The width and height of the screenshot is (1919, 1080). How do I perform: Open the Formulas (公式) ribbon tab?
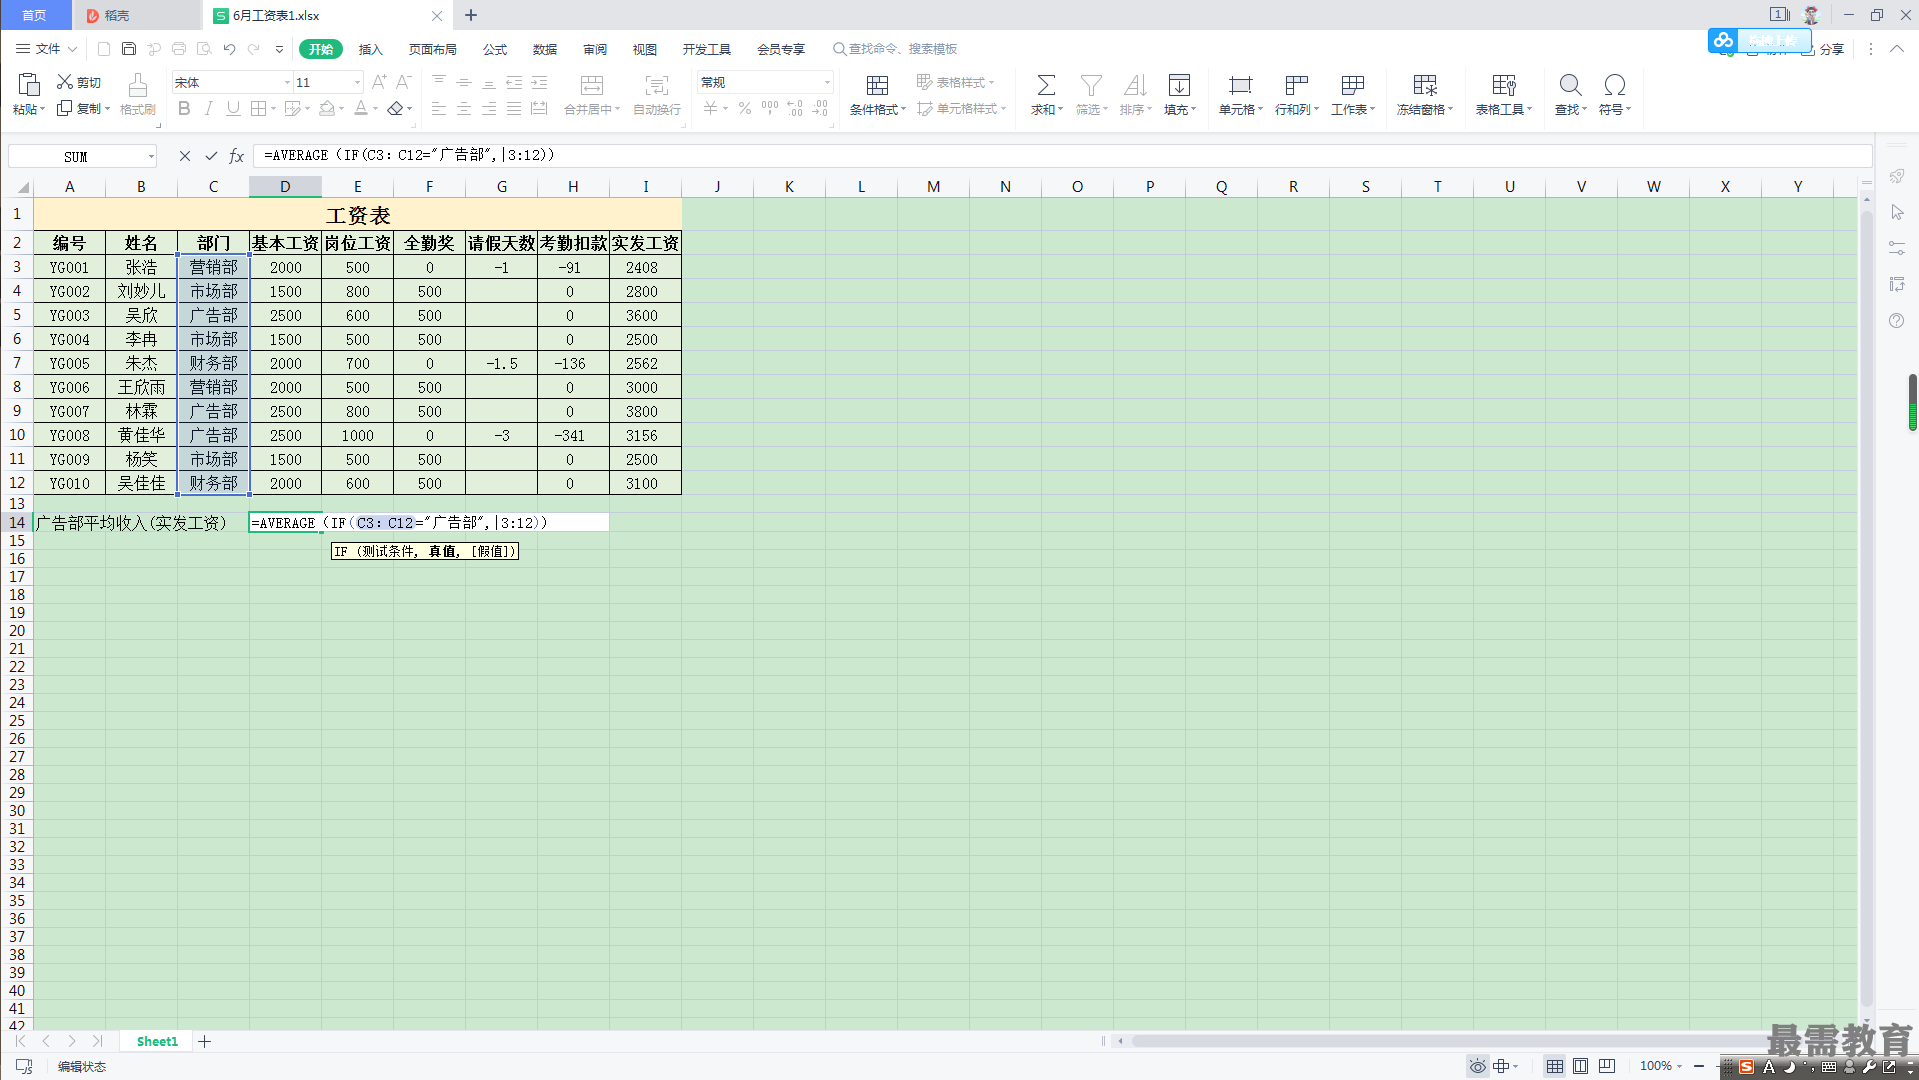point(495,49)
